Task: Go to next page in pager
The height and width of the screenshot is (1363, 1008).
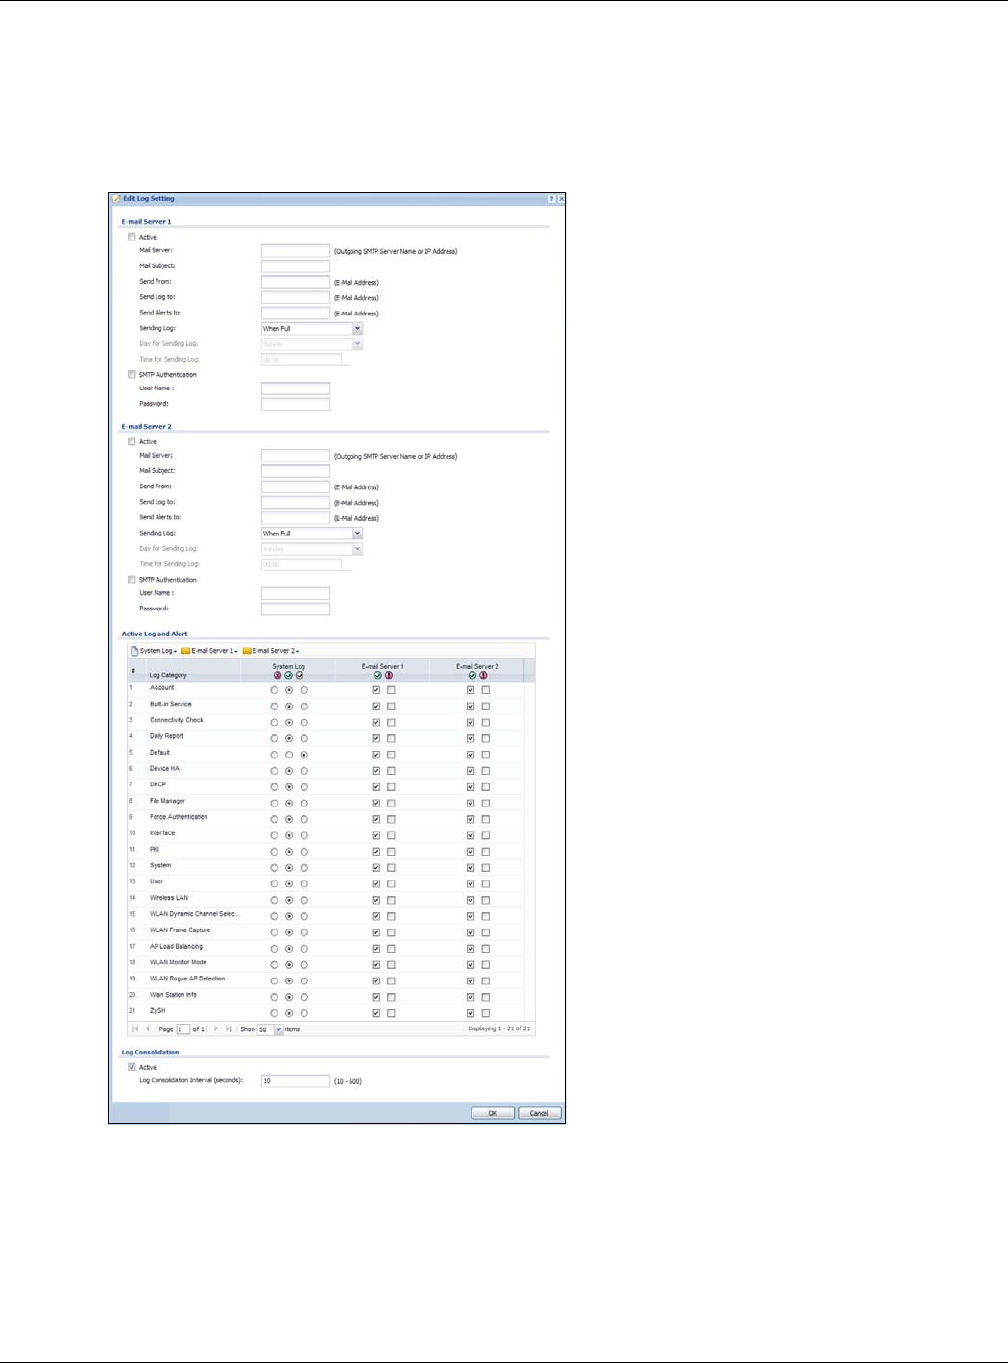Action: click(x=216, y=1028)
